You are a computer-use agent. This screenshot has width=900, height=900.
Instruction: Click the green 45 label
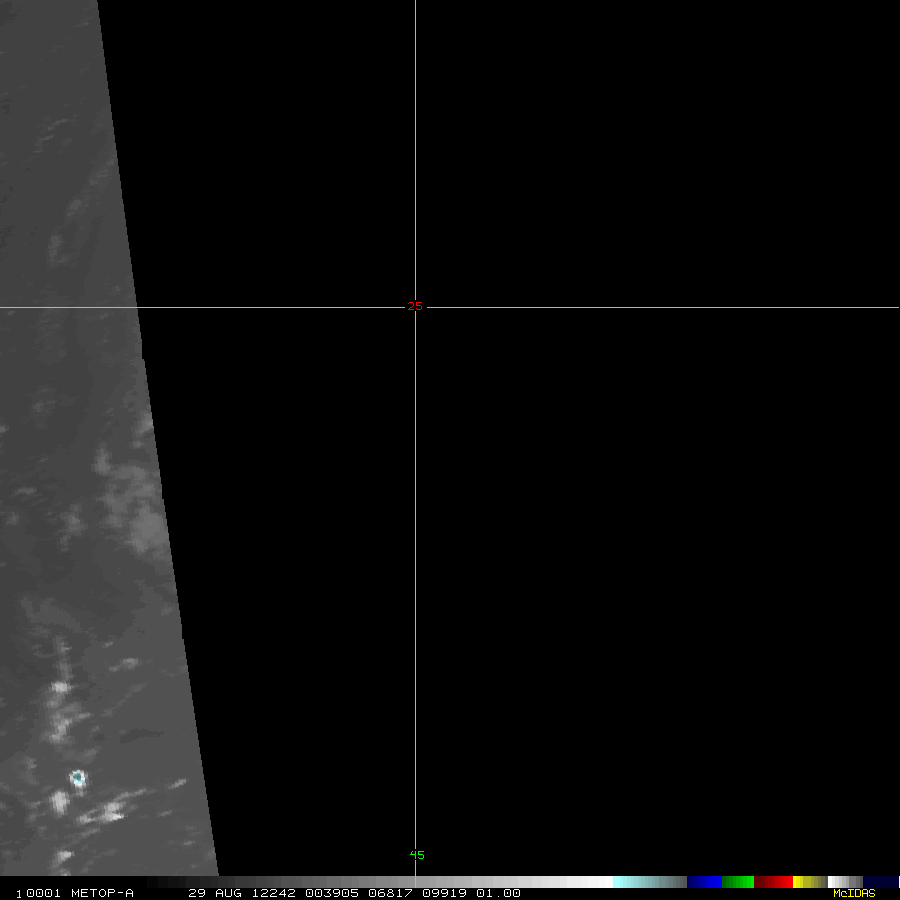point(417,855)
